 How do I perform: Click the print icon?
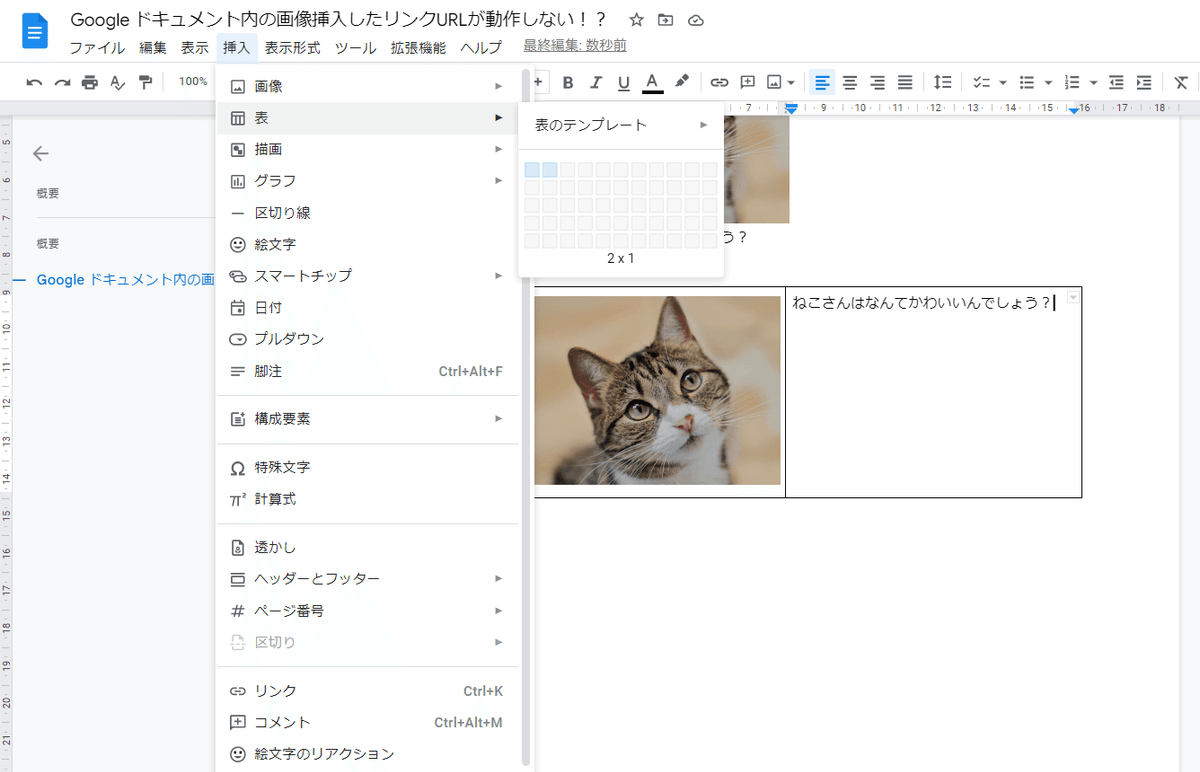coord(89,83)
